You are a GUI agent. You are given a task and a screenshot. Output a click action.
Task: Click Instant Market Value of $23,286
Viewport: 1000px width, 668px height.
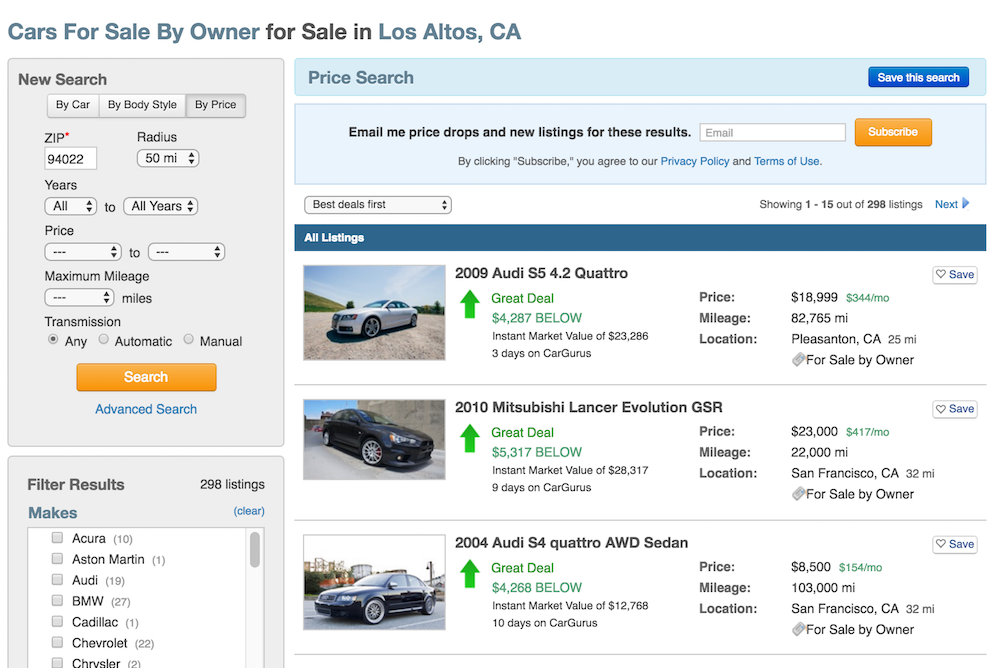click(x=570, y=336)
